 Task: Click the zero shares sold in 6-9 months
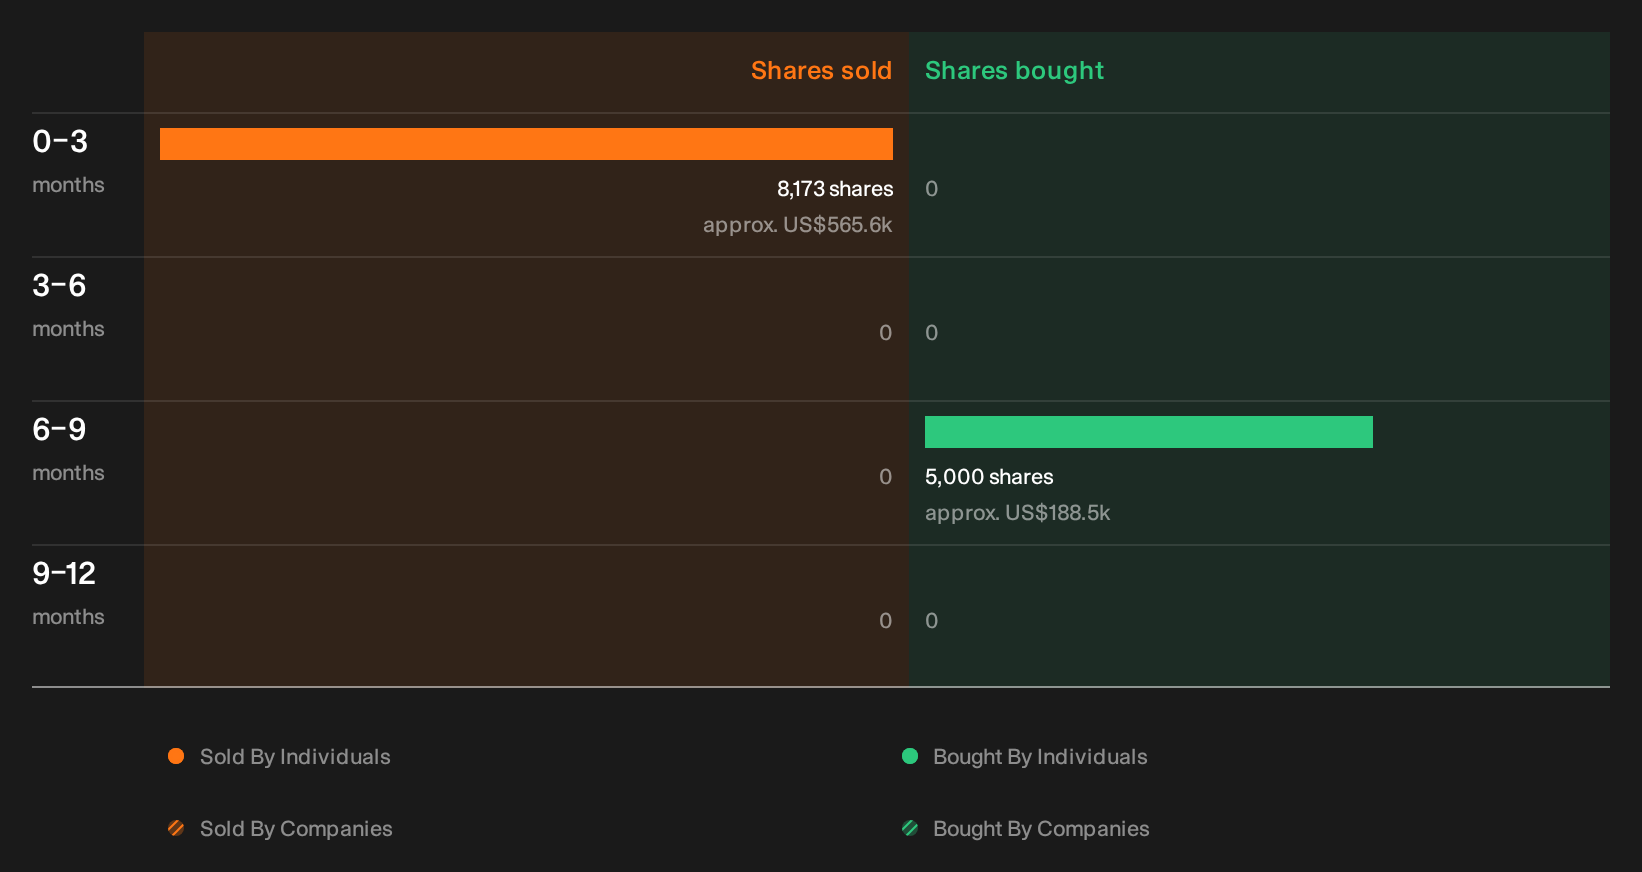[x=885, y=477]
